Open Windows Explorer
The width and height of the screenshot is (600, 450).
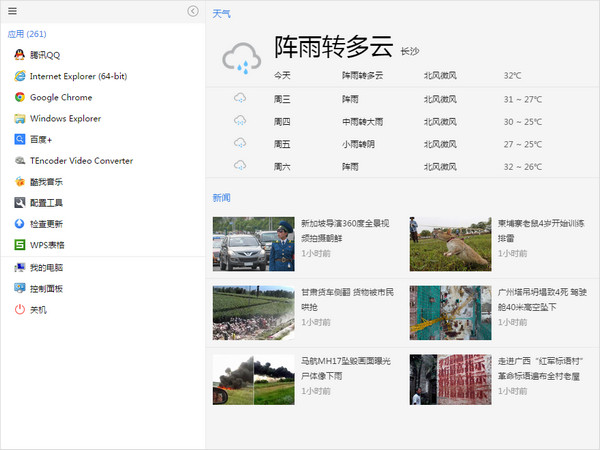(64, 118)
